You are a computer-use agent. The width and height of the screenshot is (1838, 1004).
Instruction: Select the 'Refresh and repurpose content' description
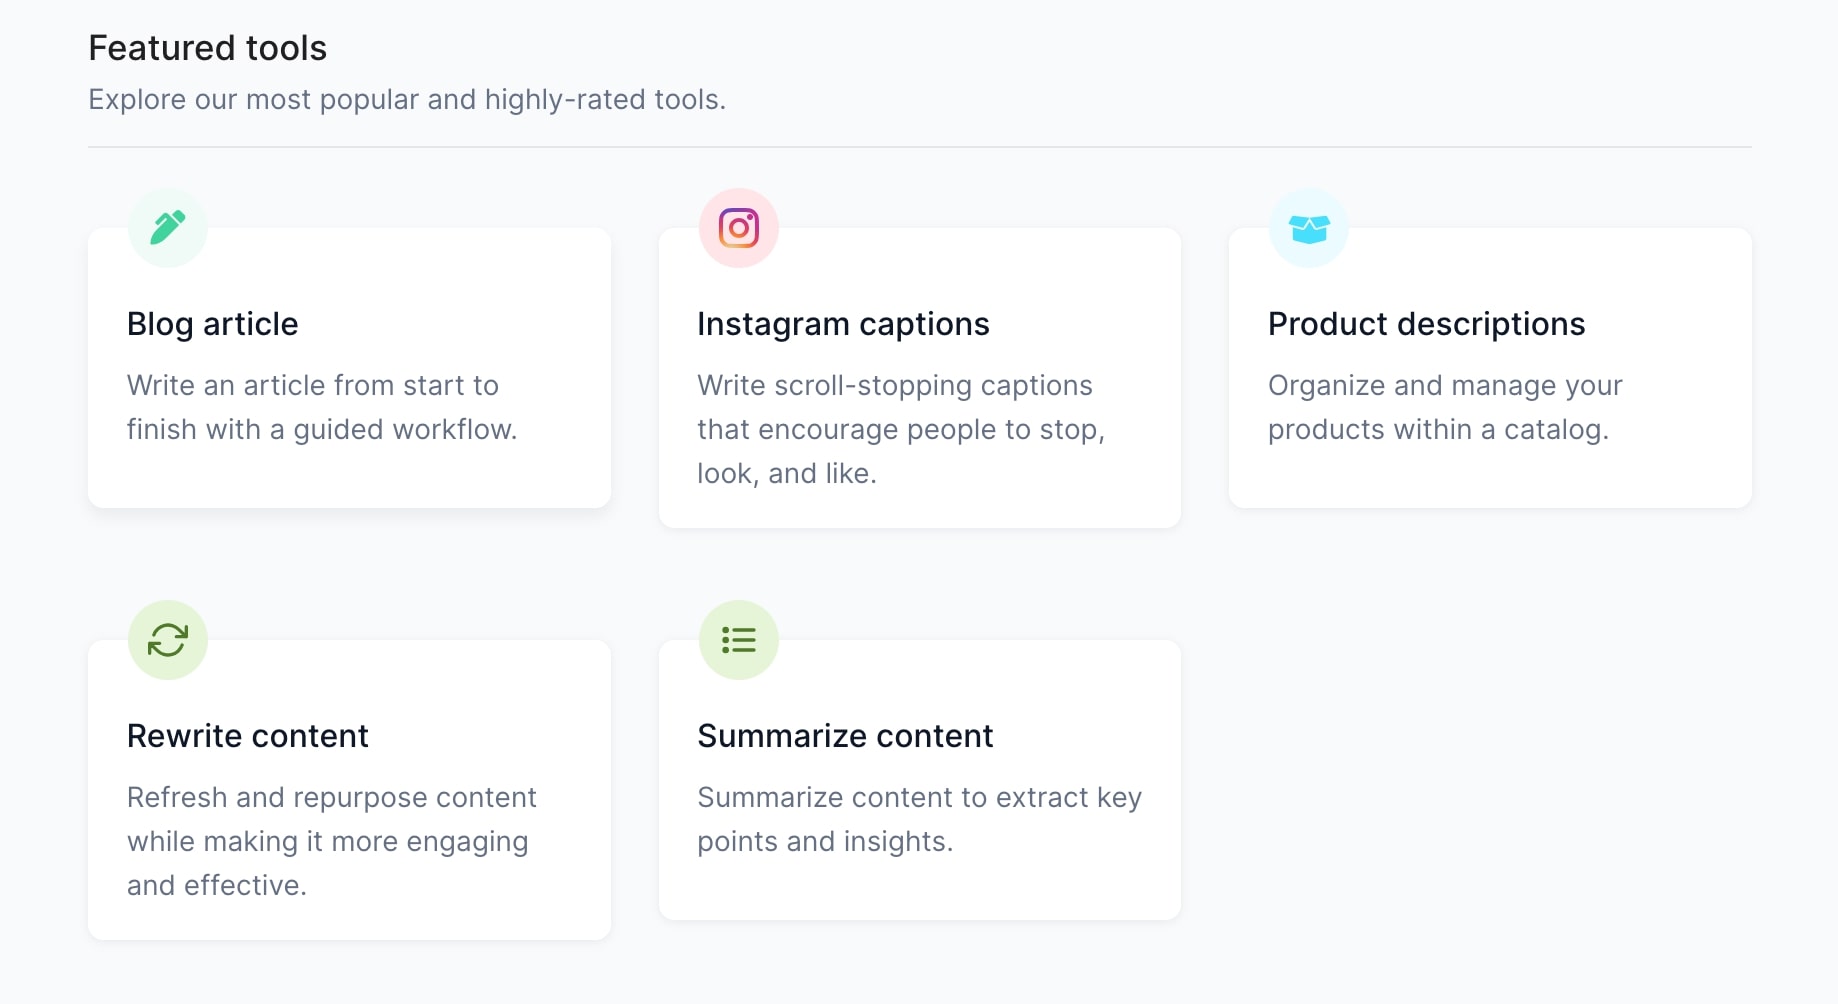coord(332,841)
